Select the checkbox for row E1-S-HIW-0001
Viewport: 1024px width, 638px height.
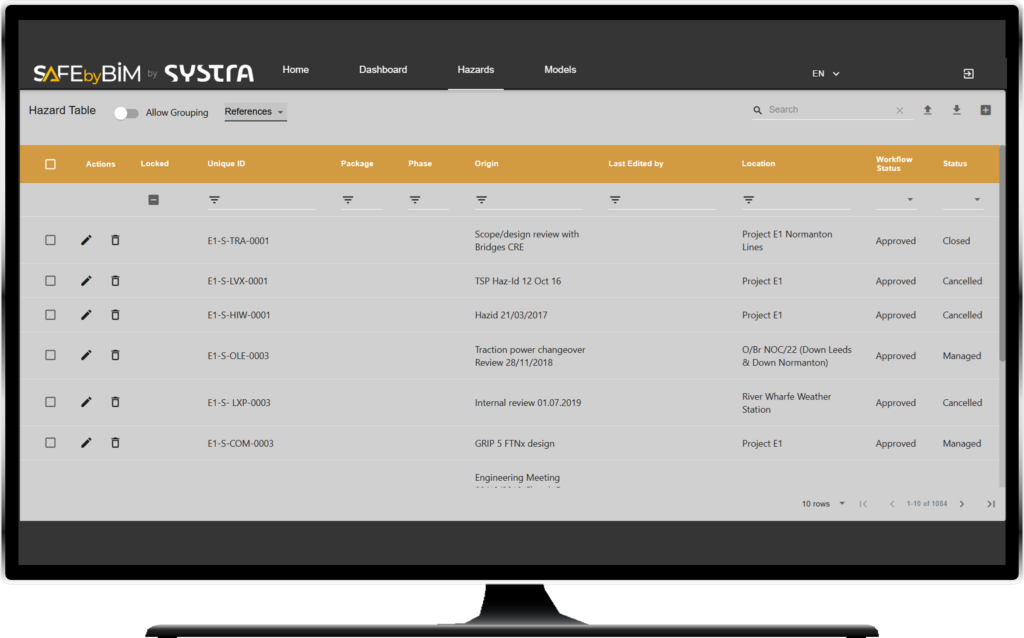point(50,315)
